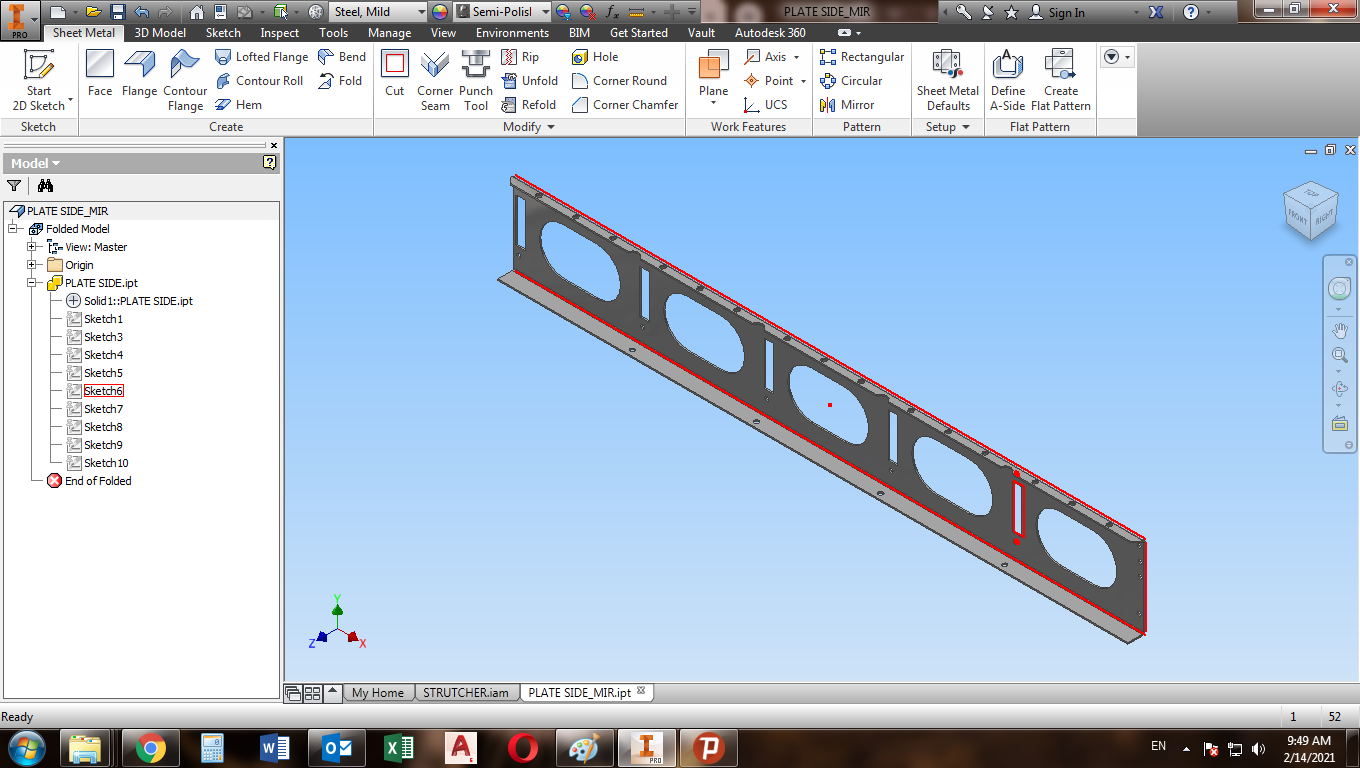
Task: Open the Sketch ribbon tab
Action: [x=223, y=33]
